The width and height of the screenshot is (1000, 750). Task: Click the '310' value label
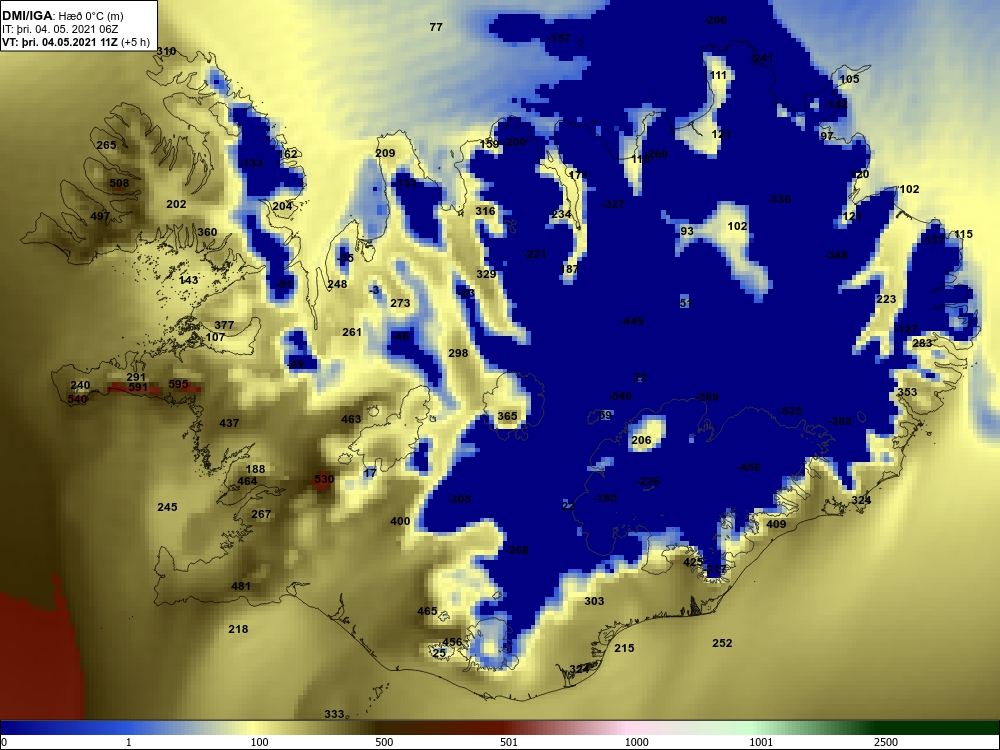tap(166, 52)
